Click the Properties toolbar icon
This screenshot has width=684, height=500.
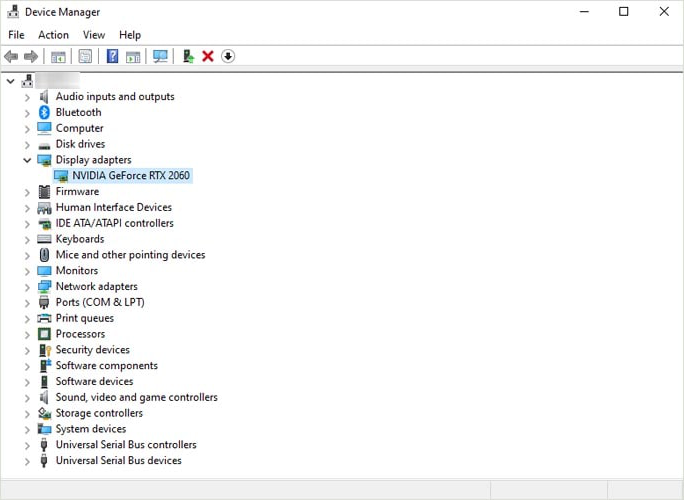pyautogui.click(x=85, y=56)
